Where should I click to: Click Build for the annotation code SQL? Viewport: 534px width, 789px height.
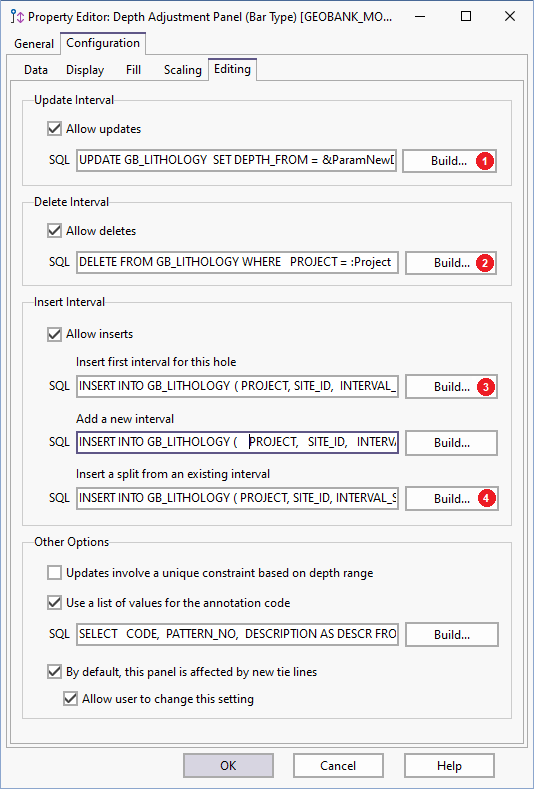coord(452,635)
